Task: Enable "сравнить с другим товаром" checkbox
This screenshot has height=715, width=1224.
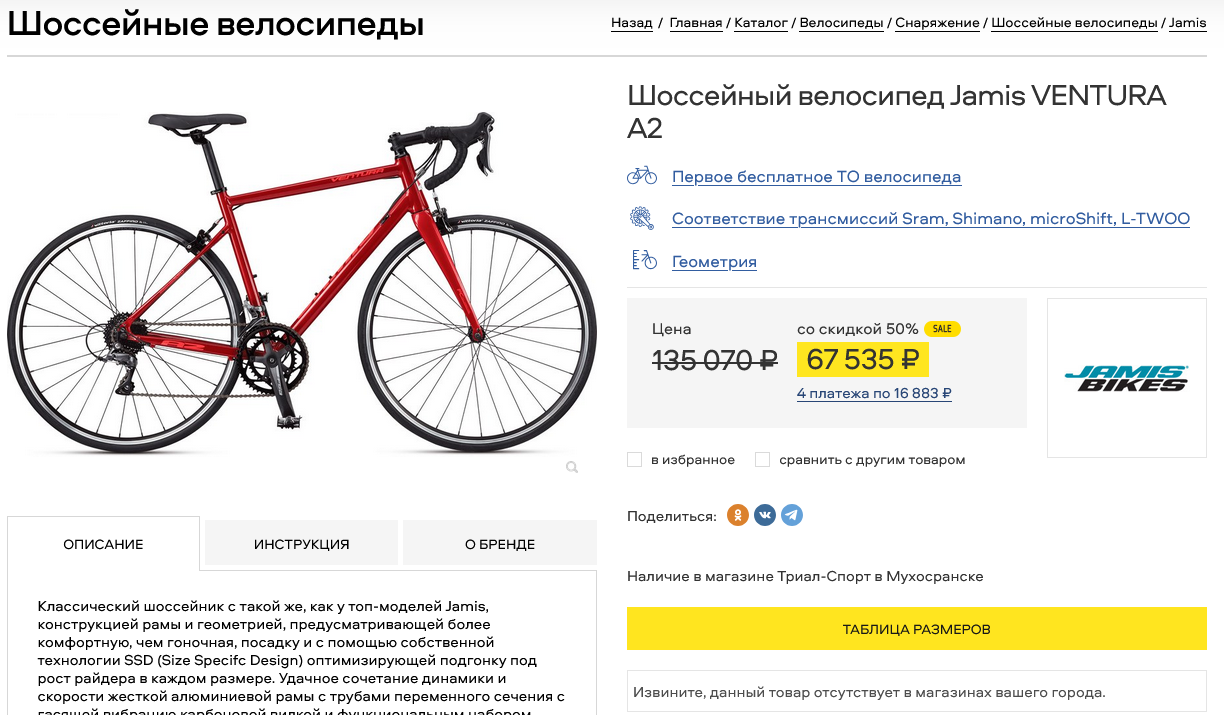Action: [x=762, y=460]
